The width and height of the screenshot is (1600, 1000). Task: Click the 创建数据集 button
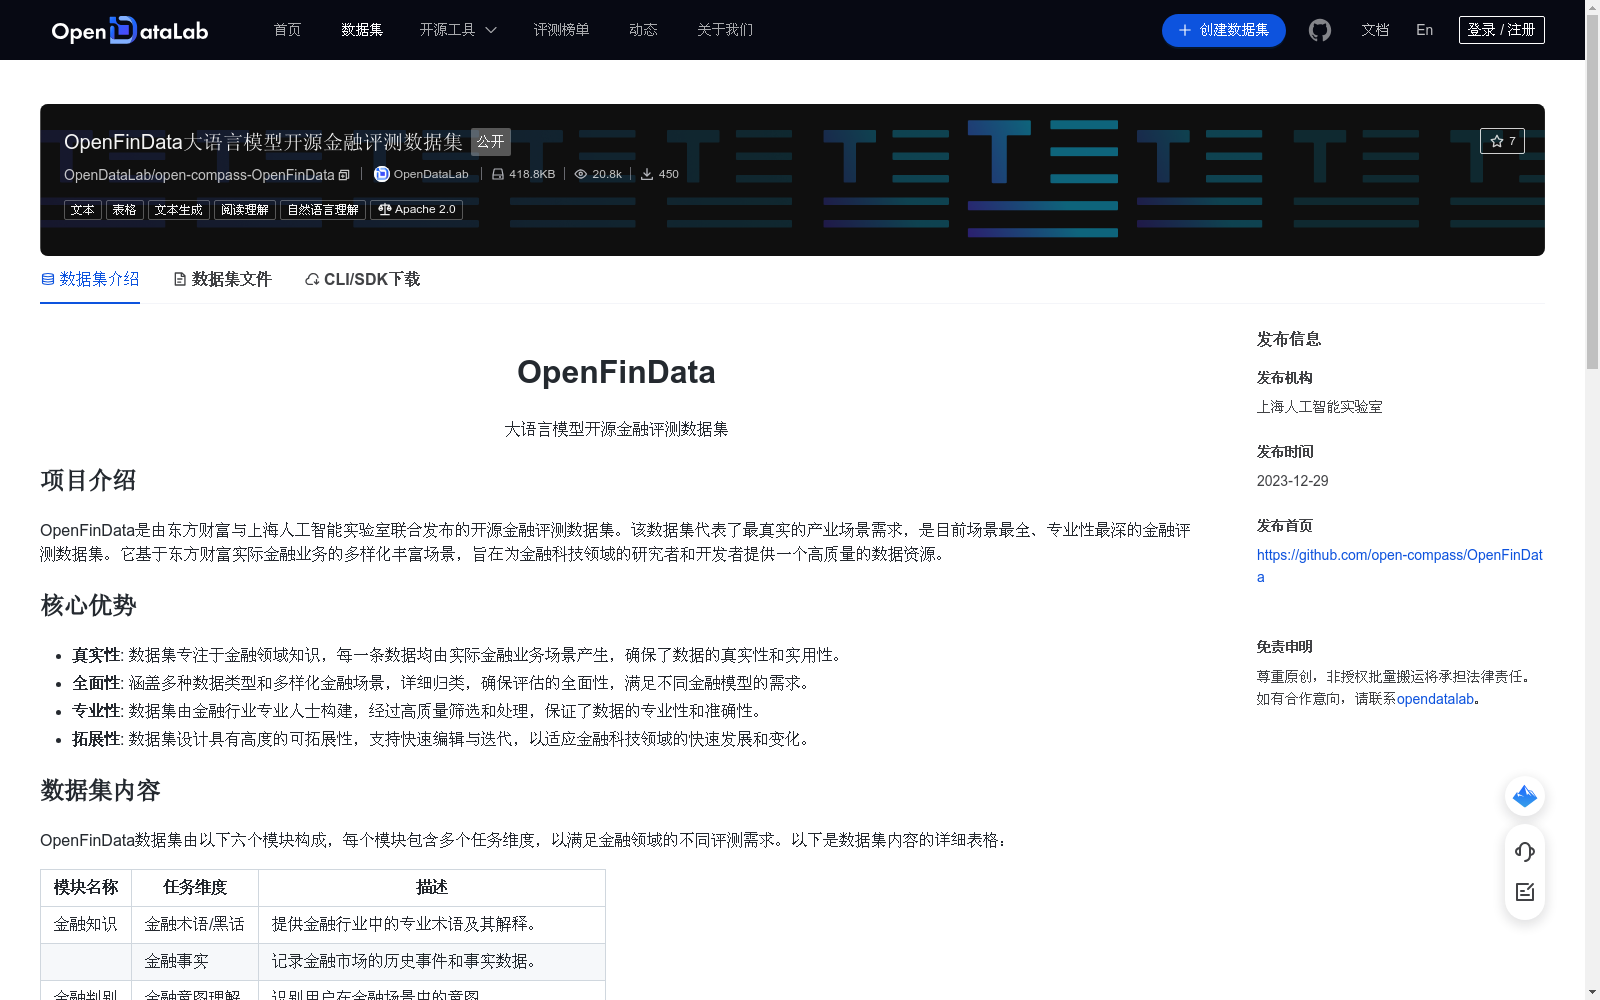pyautogui.click(x=1223, y=30)
